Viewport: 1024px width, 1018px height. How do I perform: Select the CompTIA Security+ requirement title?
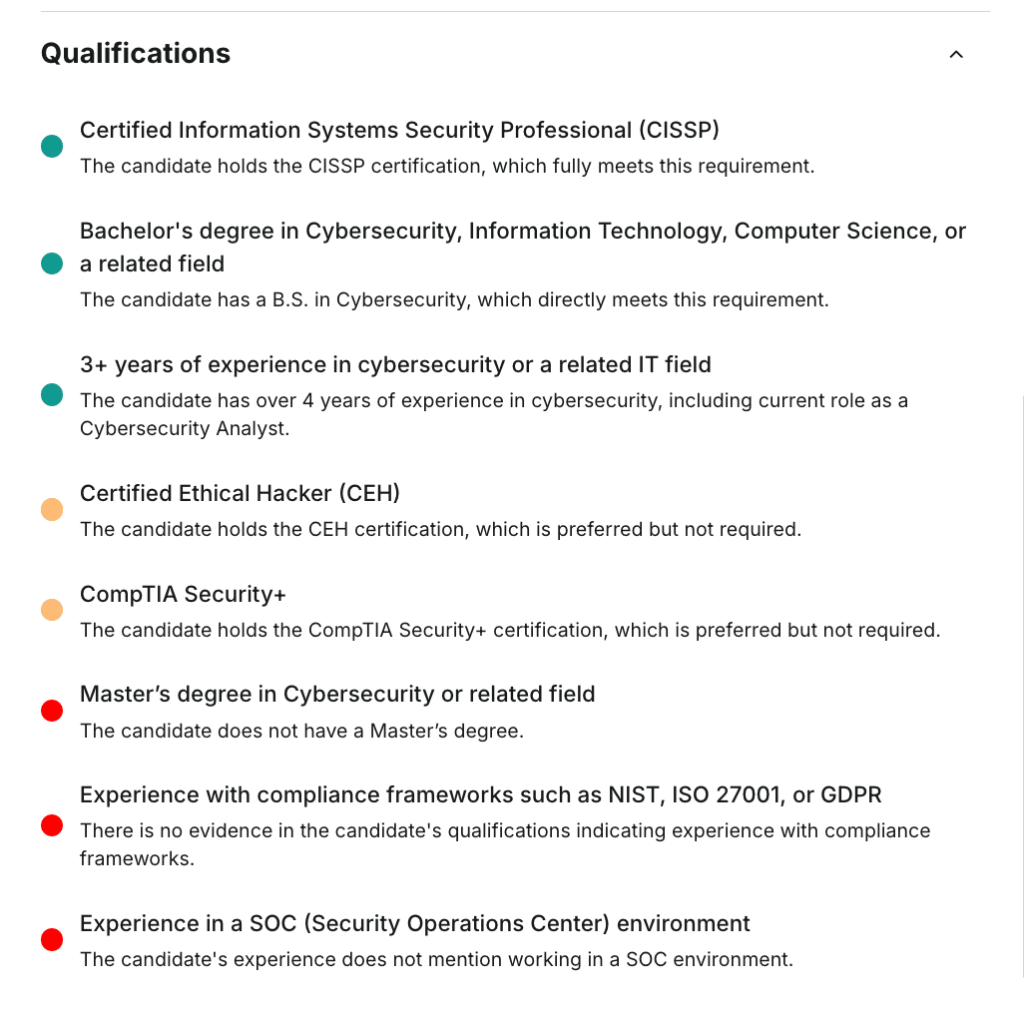(x=183, y=594)
